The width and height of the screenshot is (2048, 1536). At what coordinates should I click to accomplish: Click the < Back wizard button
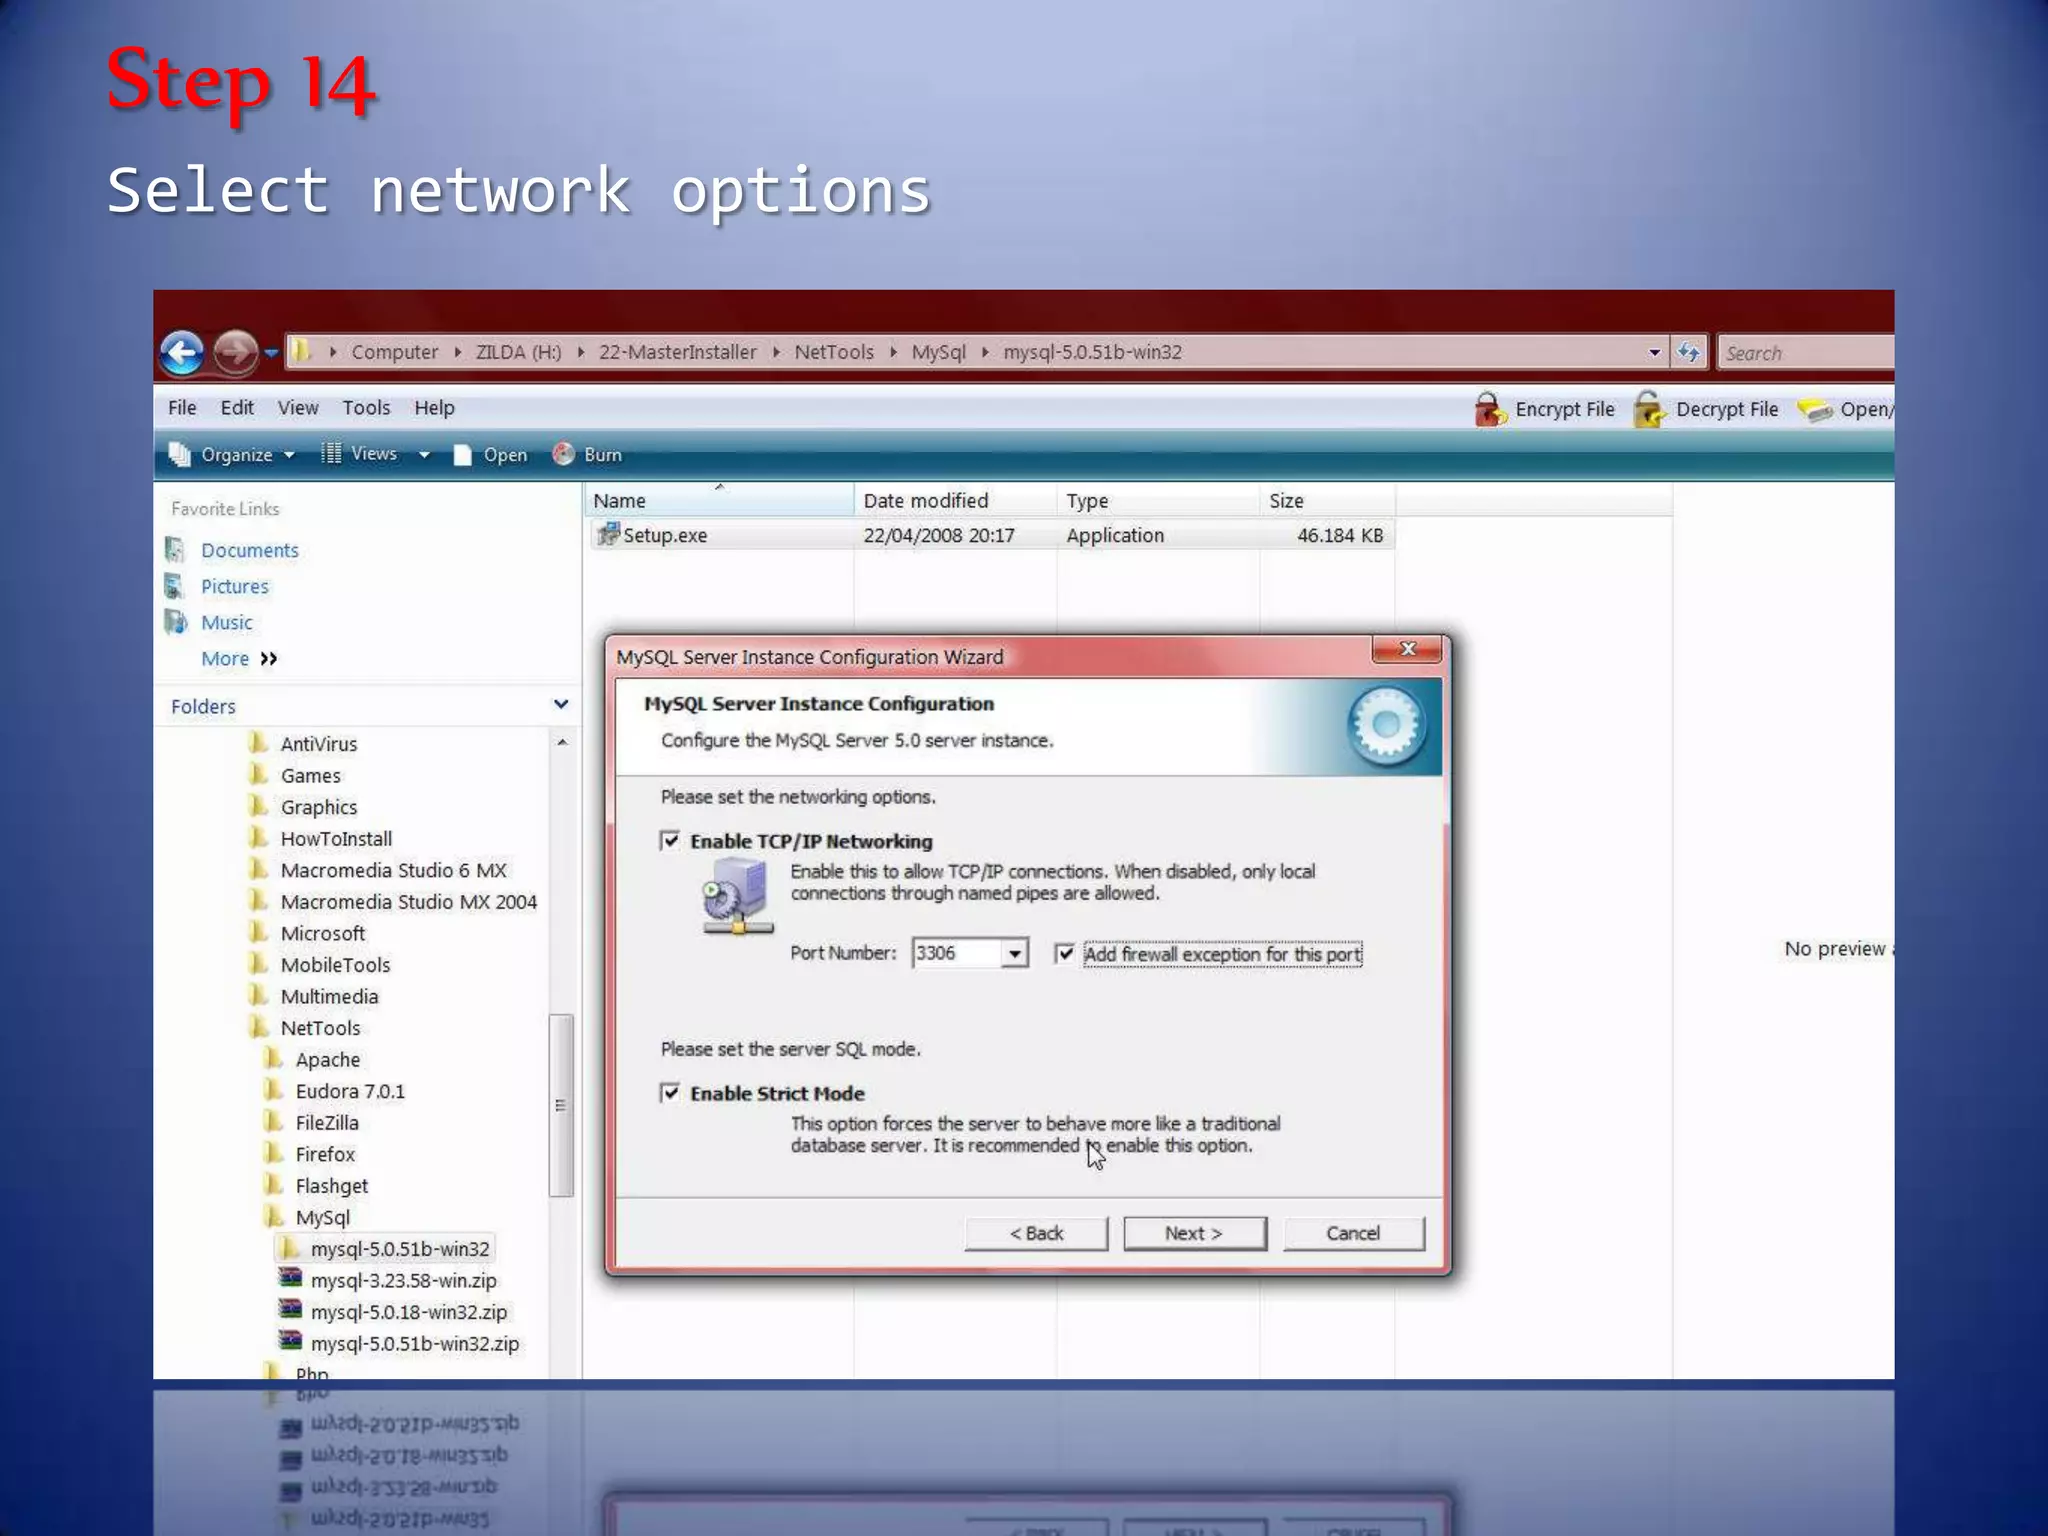pyautogui.click(x=1036, y=1233)
